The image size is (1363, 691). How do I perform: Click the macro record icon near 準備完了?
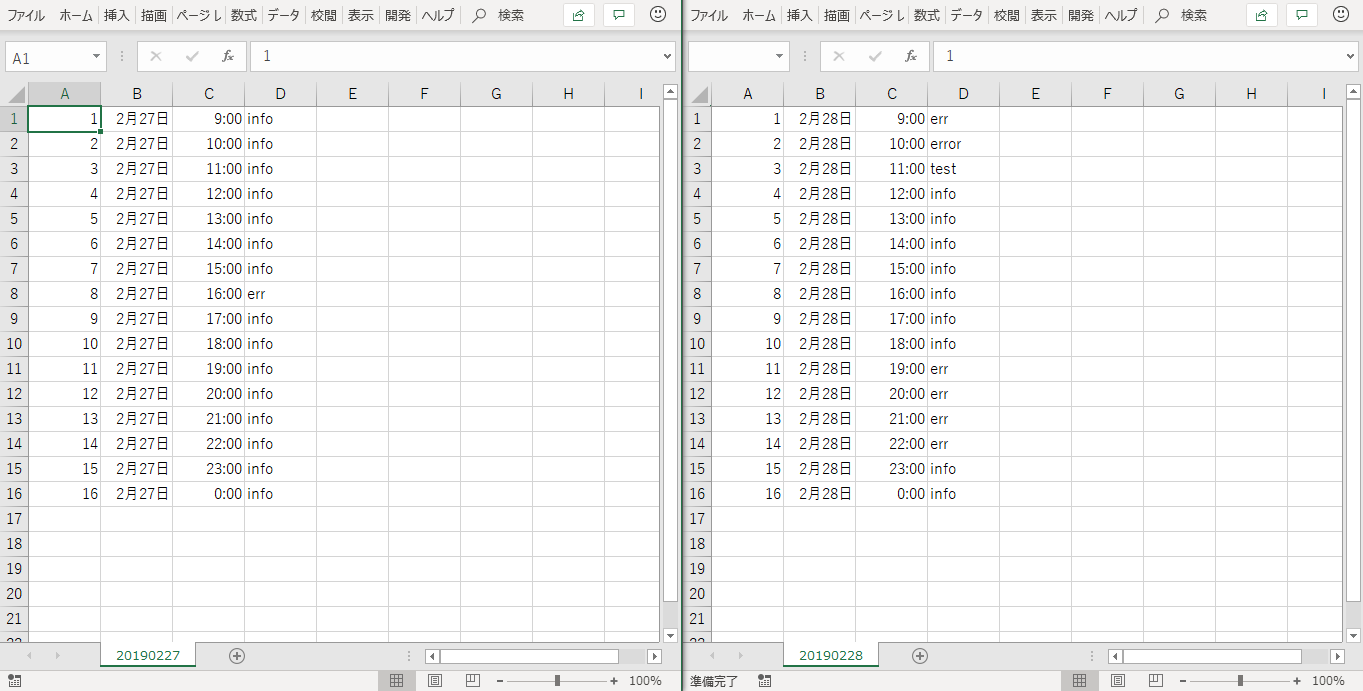(764, 680)
